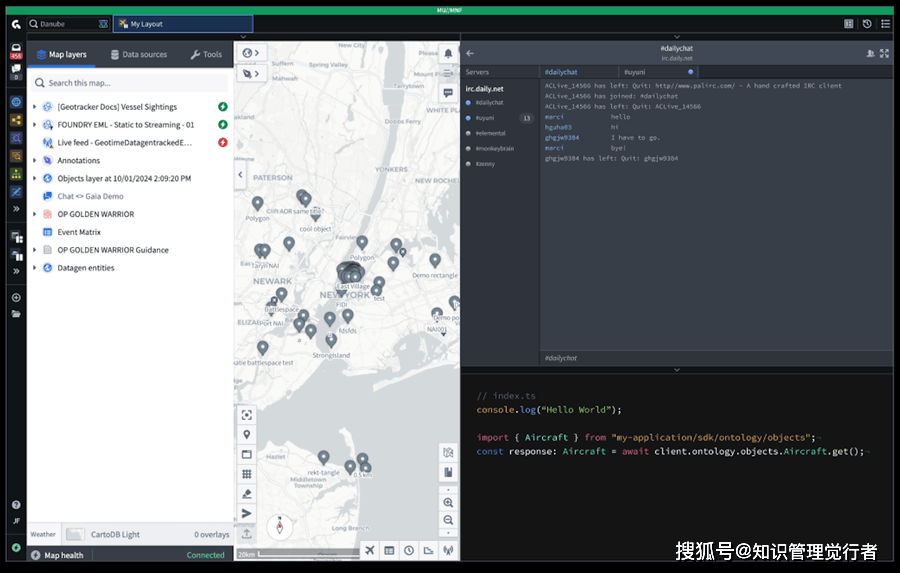The height and width of the screenshot is (573, 900).
Task: Click the zoom out magnifier button
Action: [x=448, y=520]
